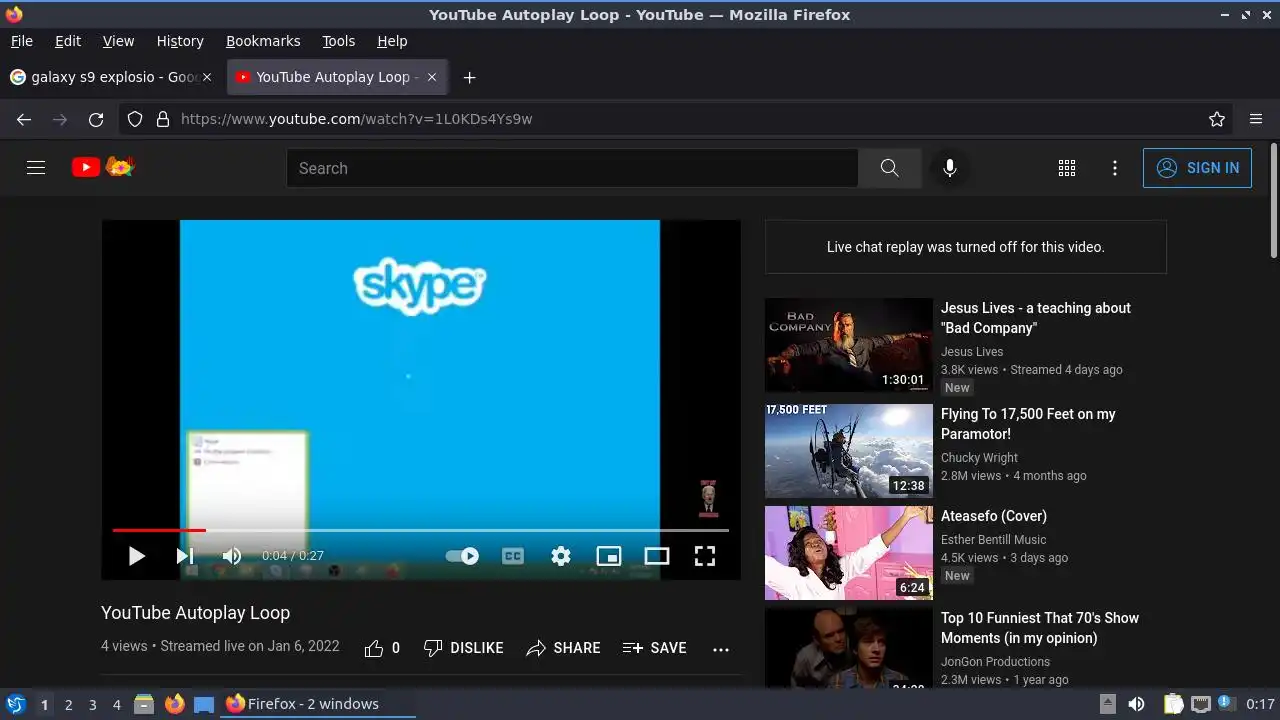The image size is (1280, 720).
Task: Open the player settings gear
Action: [x=561, y=556]
